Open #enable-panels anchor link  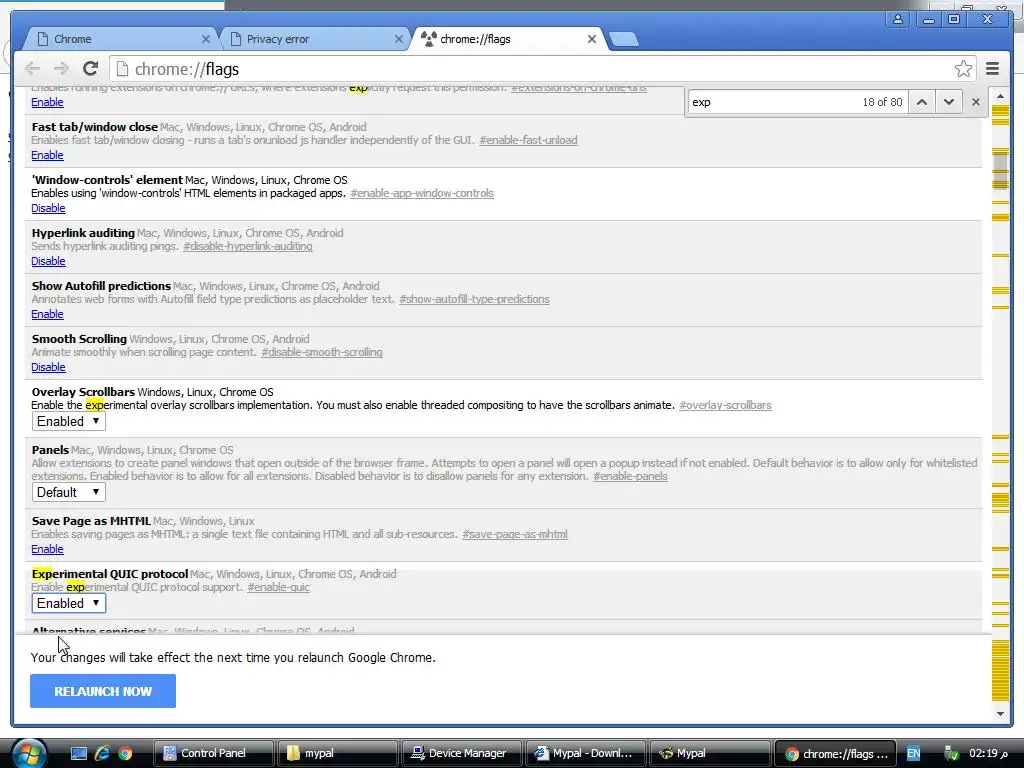point(630,476)
